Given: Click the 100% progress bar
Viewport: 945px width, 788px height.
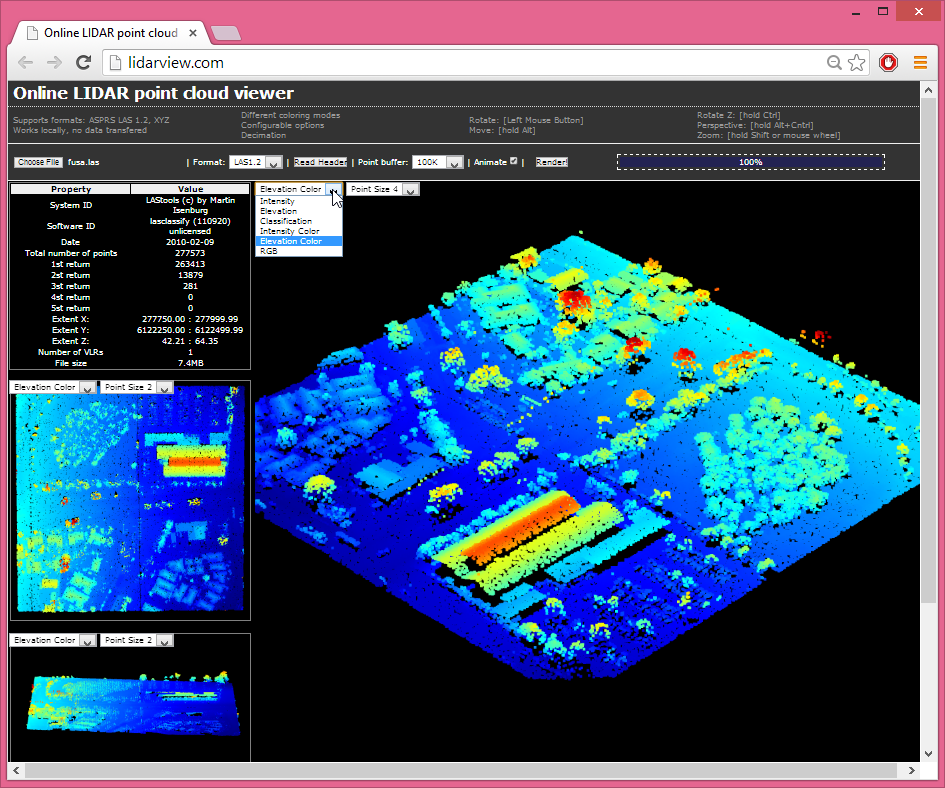Looking at the screenshot, I should pyautogui.click(x=750, y=162).
